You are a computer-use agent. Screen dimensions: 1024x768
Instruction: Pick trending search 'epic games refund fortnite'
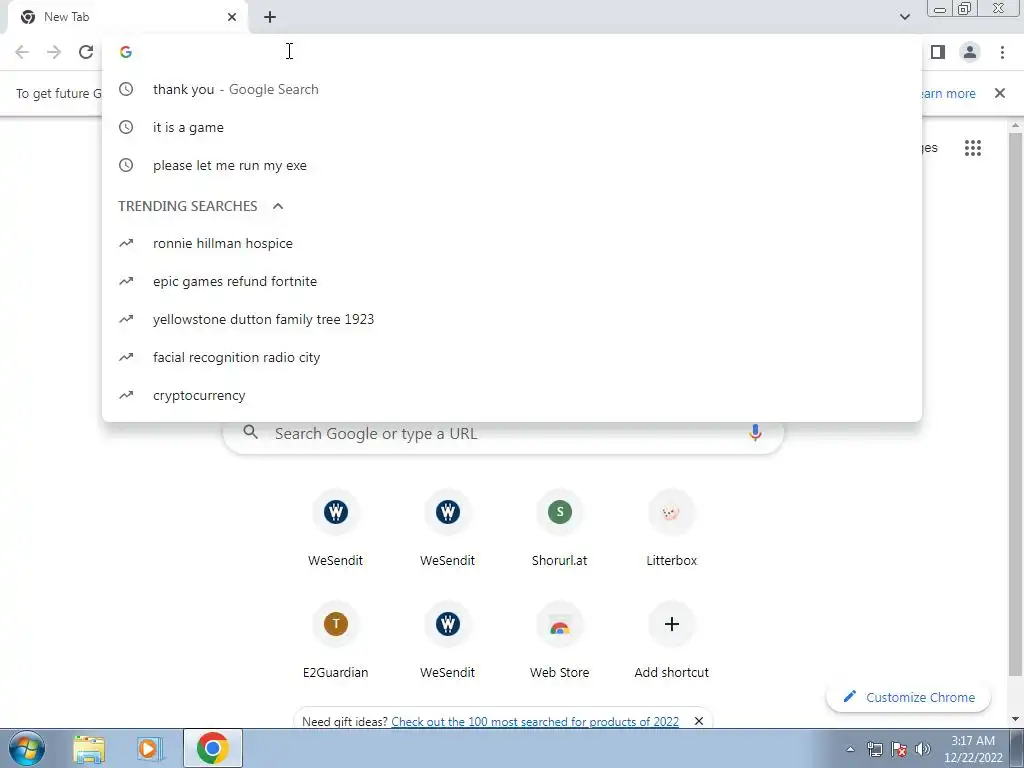tap(512, 281)
